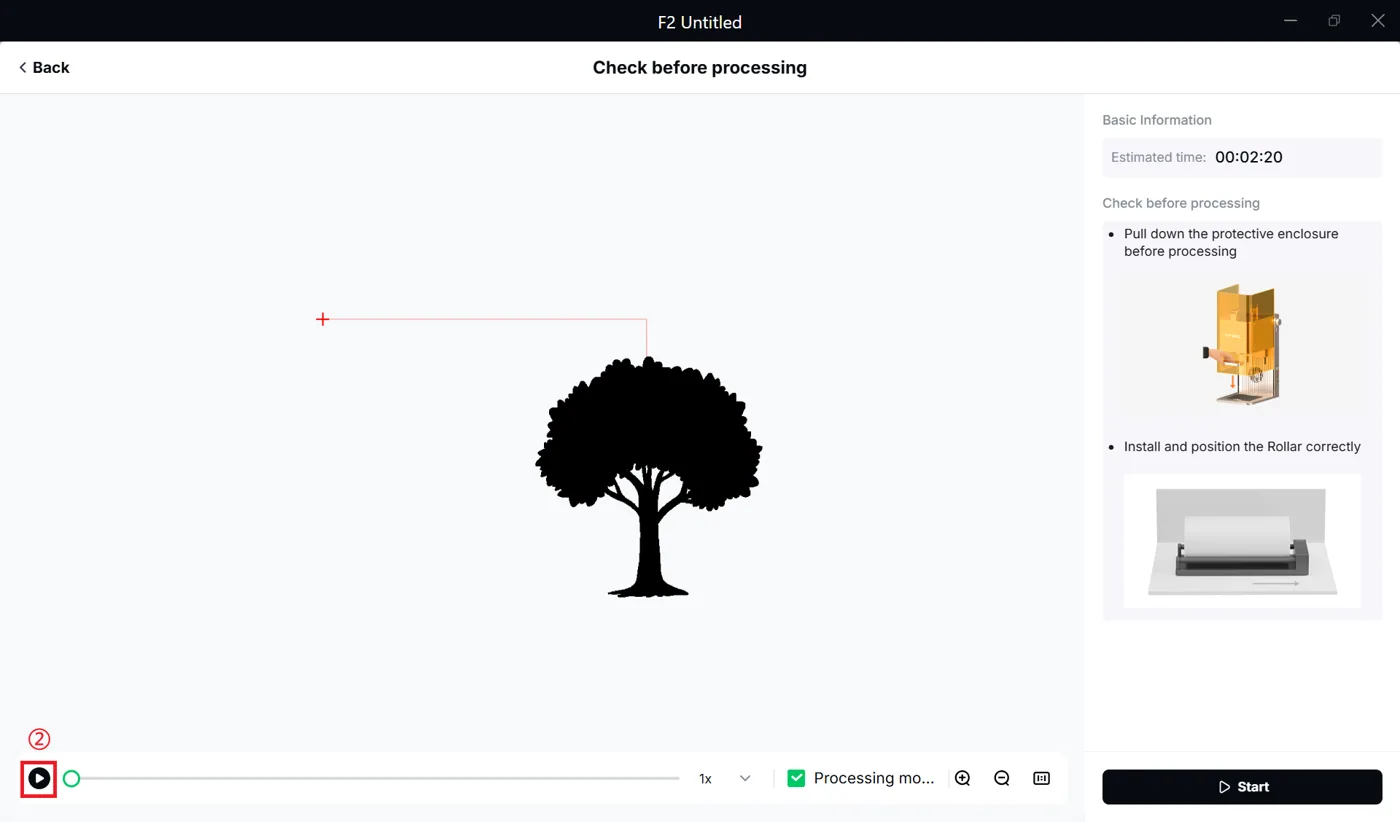Viewport: 1400px width, 822px height.
Task: Click the green preview progress slider handle
Action: [x=71, y=778]
